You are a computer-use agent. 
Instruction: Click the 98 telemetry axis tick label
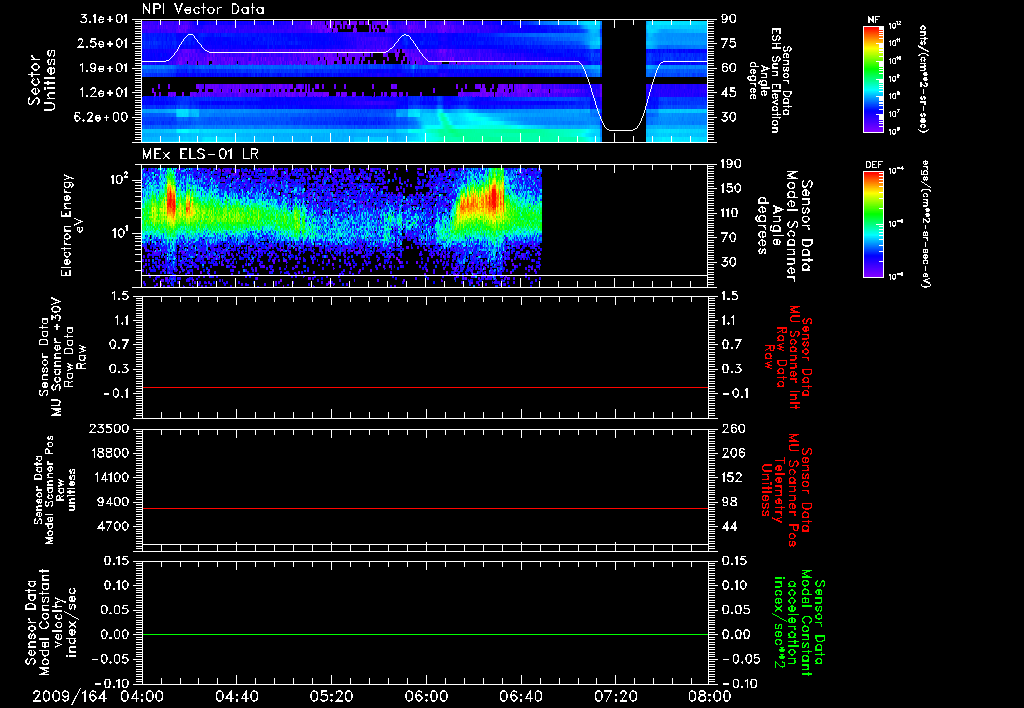pos(729,502)
